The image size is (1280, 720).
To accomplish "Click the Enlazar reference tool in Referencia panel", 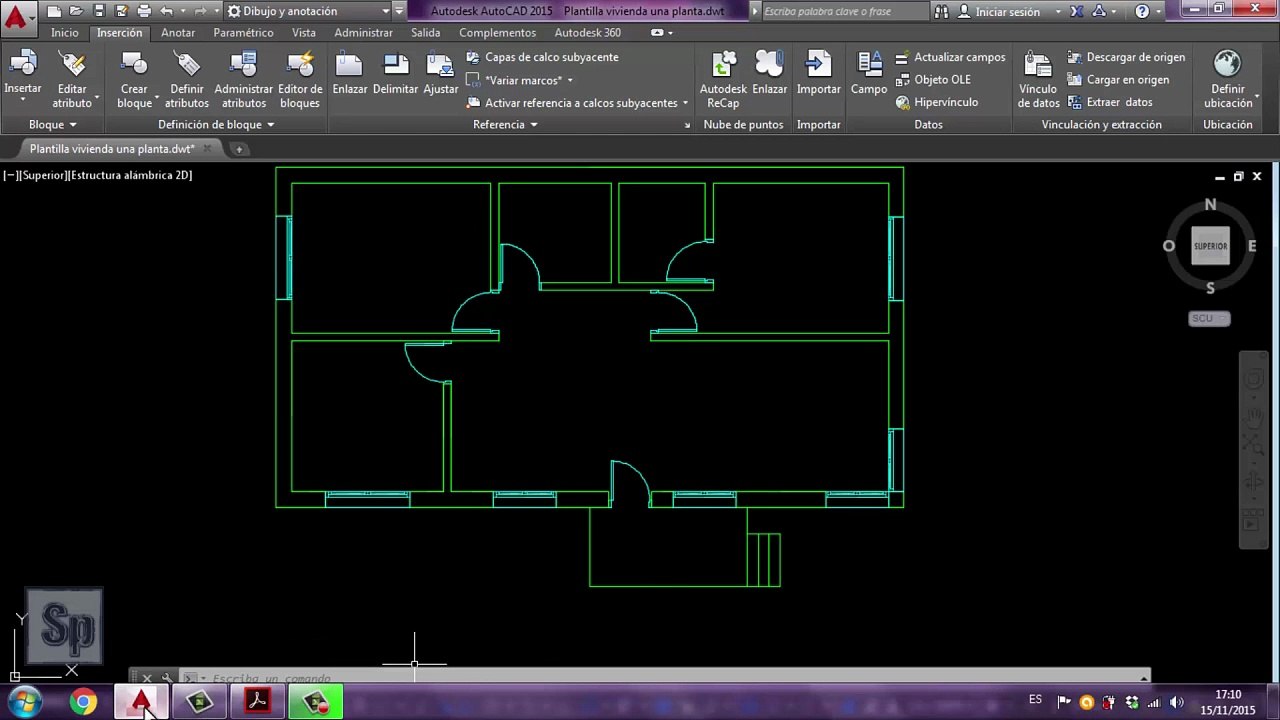I will (350, 74).
